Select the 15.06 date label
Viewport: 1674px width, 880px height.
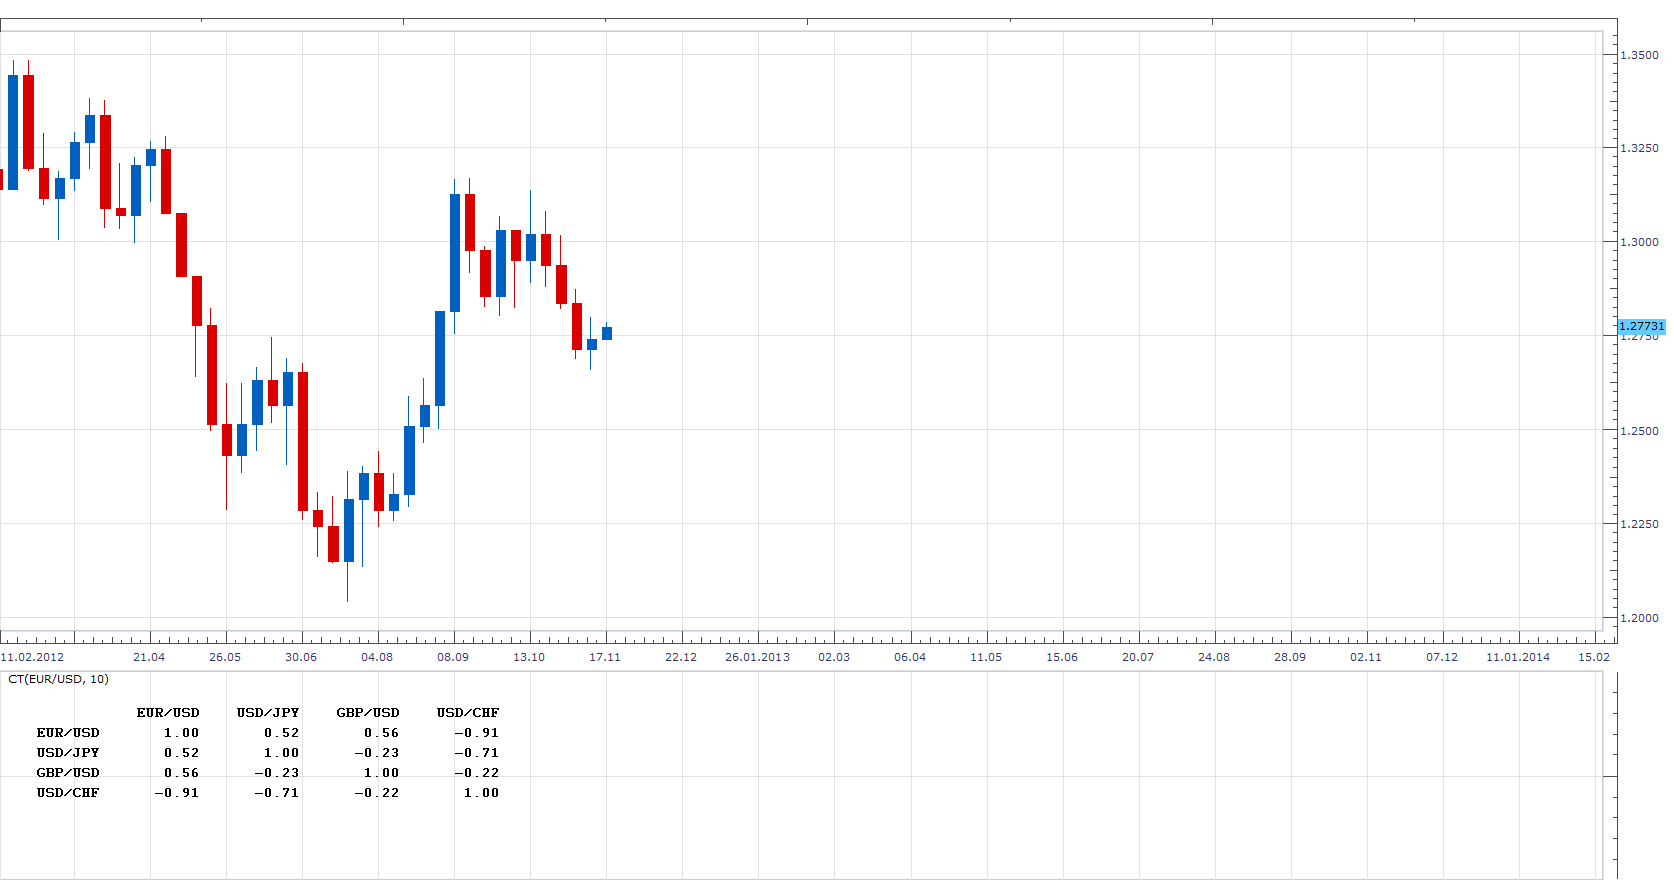(x=1062, y=657)
